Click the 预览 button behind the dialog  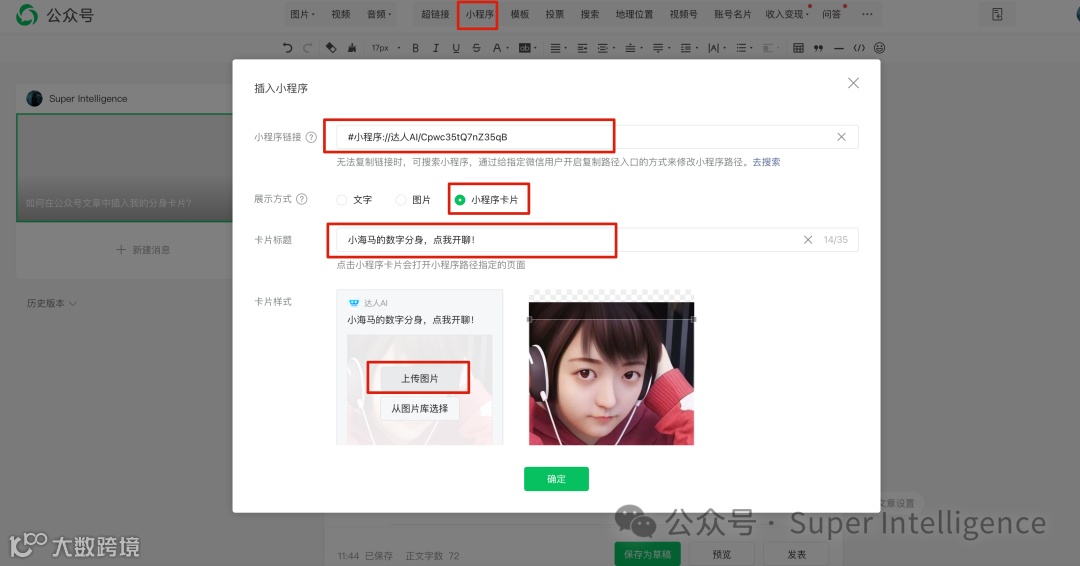click(x=722, y=554)
